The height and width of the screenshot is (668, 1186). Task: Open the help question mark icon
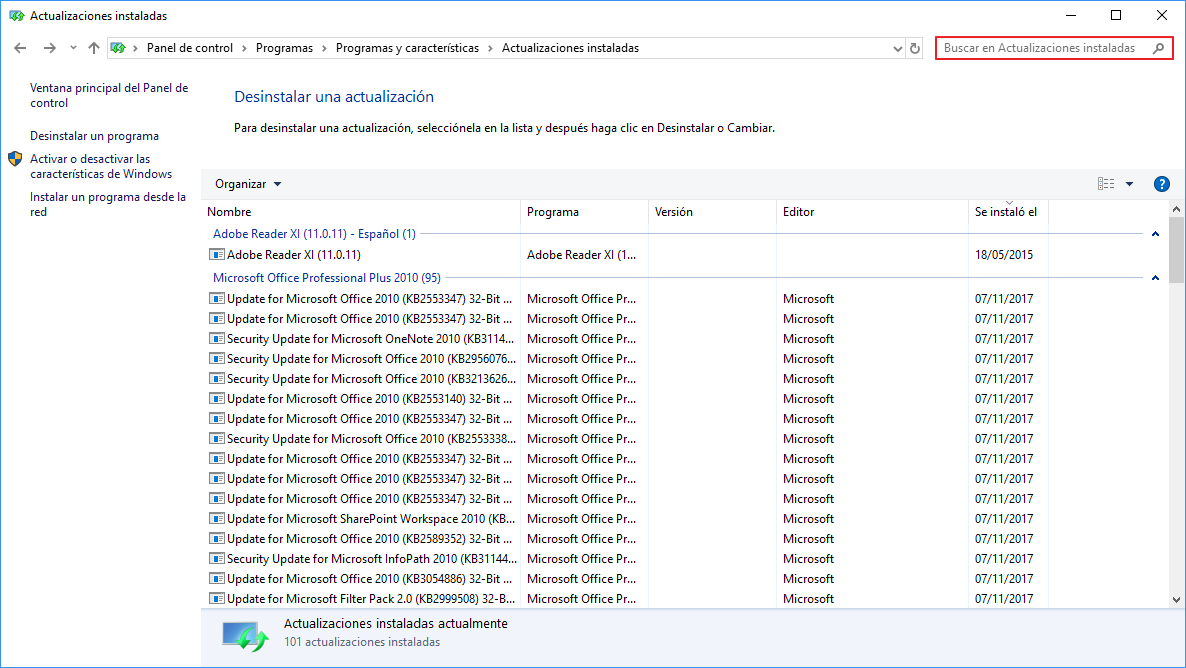click(1162, 184)
